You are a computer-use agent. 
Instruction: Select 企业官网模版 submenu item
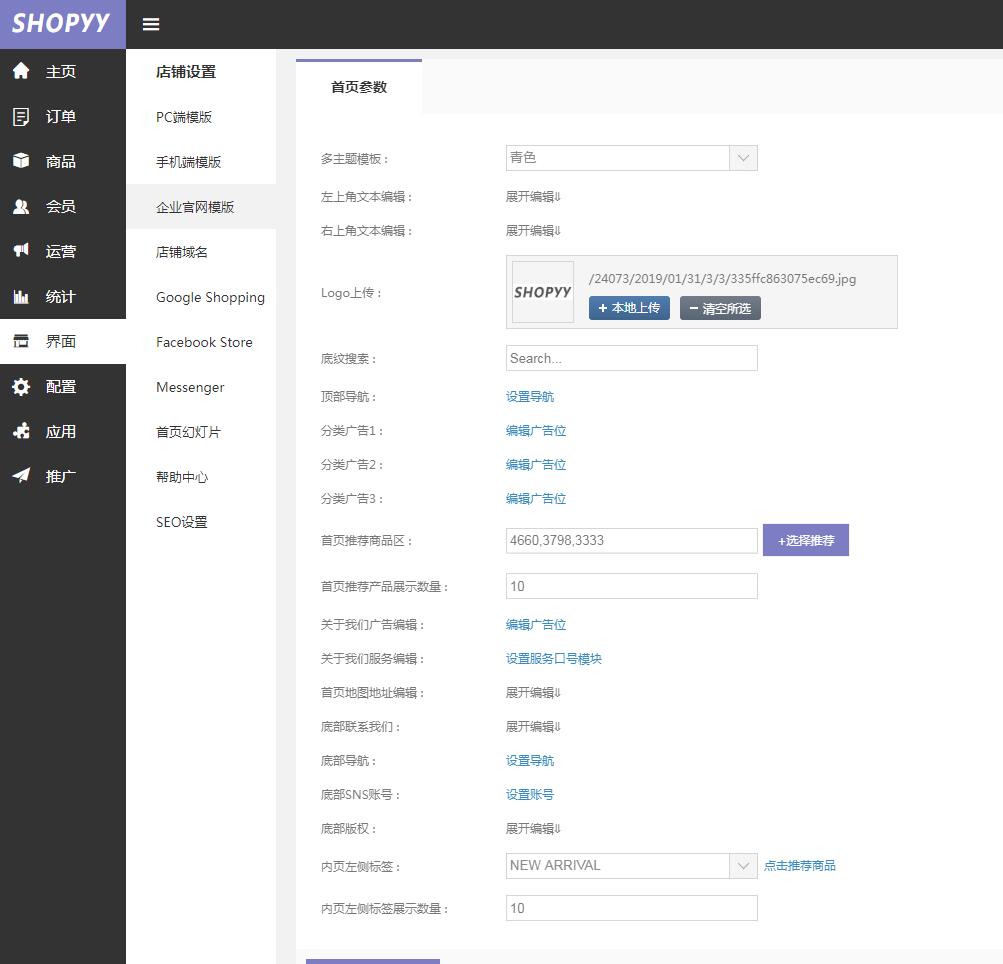click(x=201, y=207)
